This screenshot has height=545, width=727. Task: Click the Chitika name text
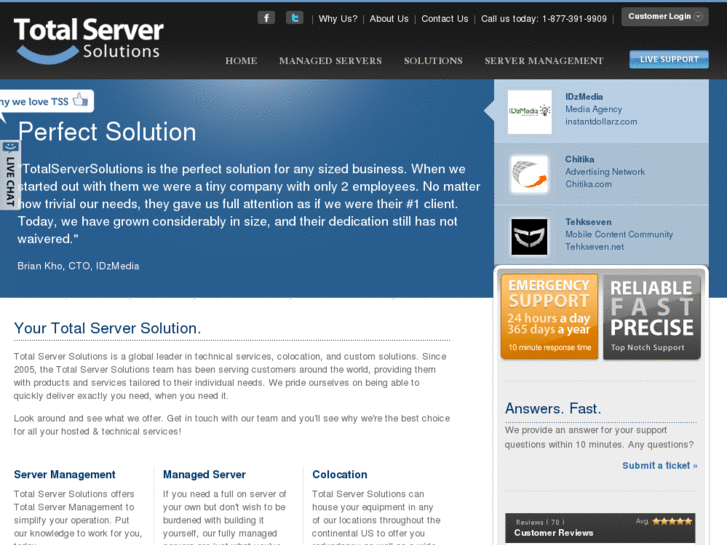coord(580,159)
